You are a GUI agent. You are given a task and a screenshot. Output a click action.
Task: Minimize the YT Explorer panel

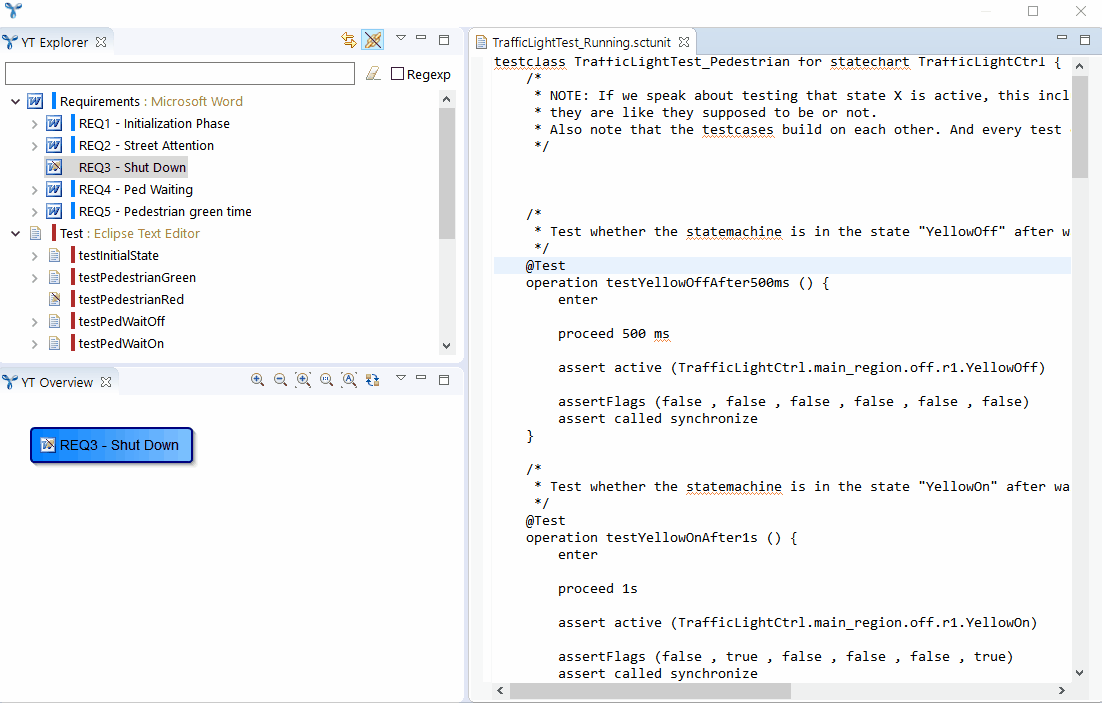pyautogui.click(x=421, y=38)
